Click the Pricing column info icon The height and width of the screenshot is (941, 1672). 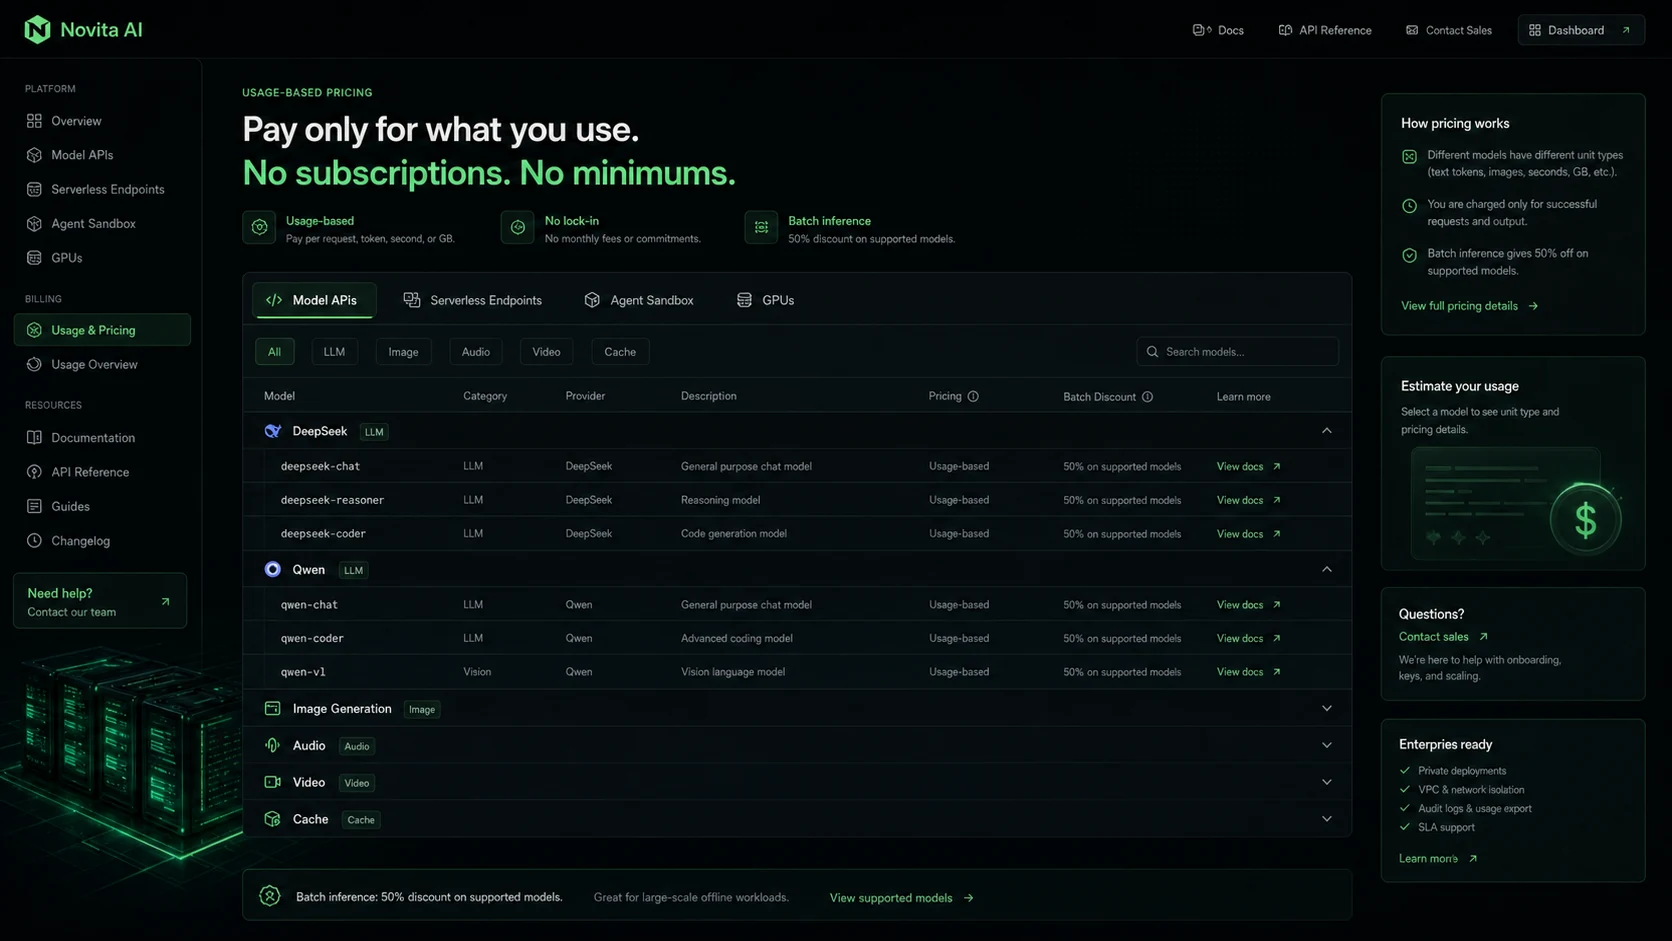973,397
